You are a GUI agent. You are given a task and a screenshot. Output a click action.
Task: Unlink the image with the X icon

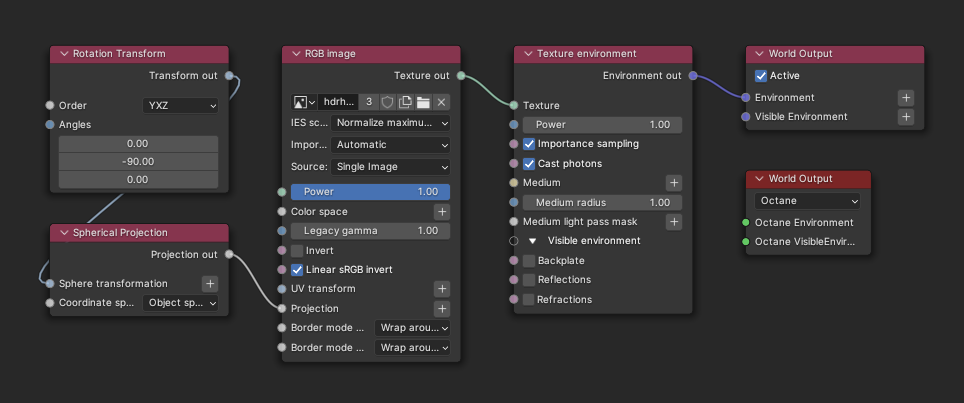pyautogui.click(x=441, y=102)
